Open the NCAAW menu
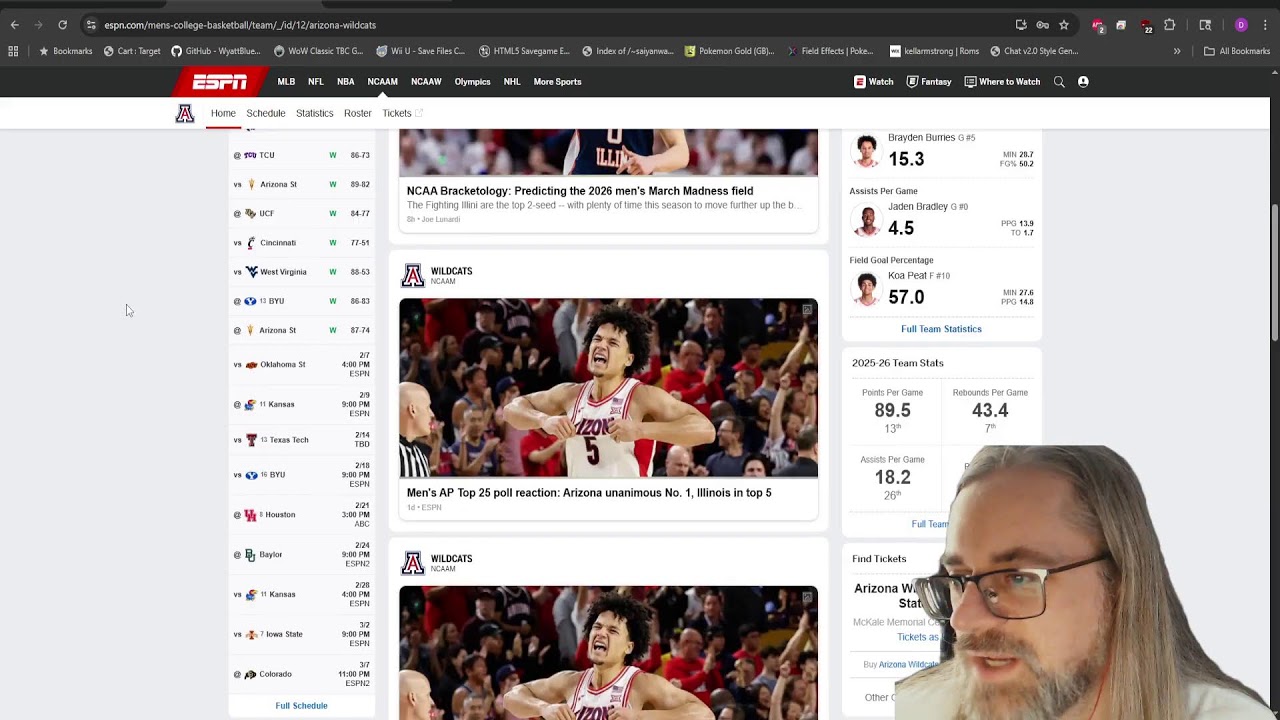 [x=426, y=82]
